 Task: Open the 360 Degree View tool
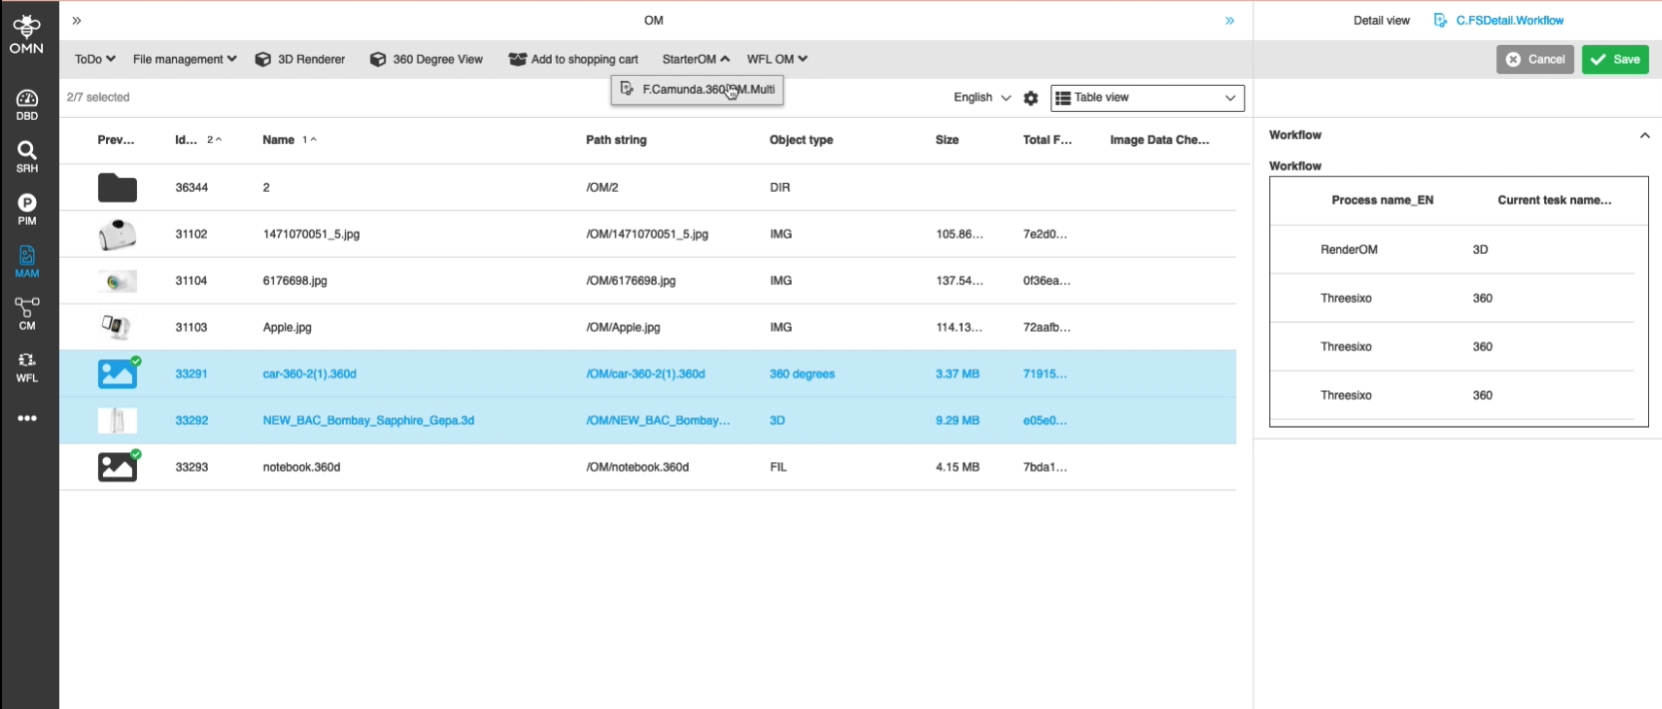(x=426, y=59)
